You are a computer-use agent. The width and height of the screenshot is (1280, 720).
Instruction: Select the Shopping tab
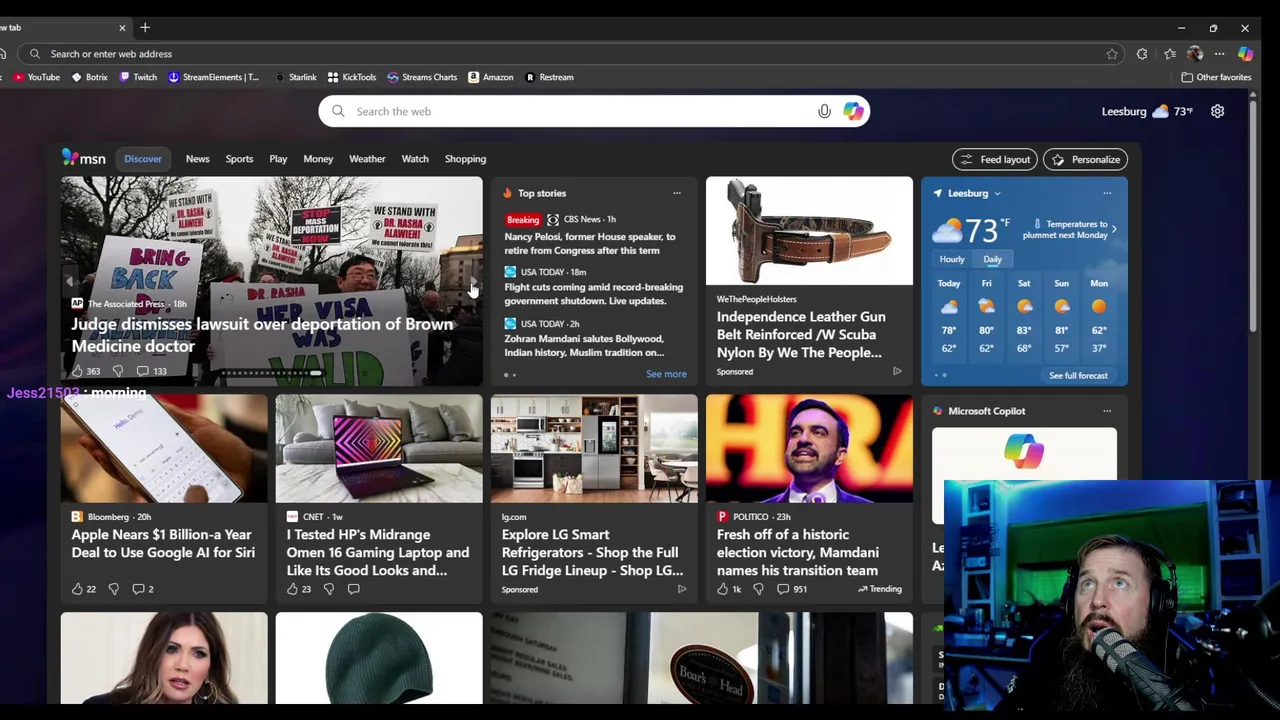pos(465,159)
